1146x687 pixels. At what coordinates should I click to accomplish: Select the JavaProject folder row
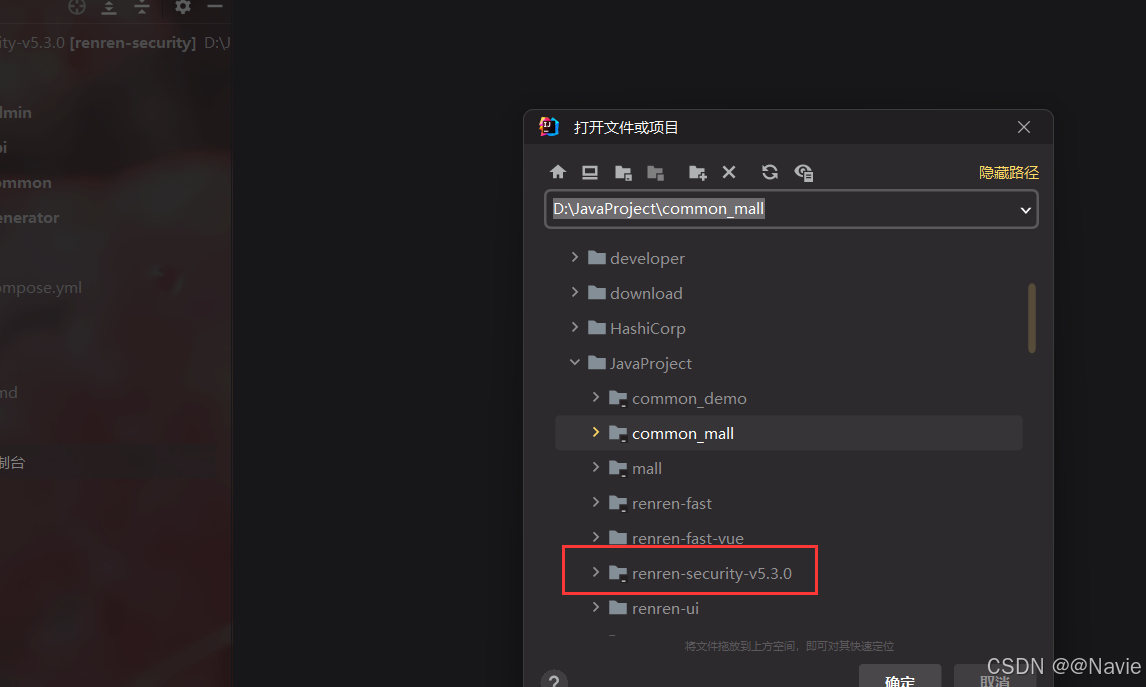coord(789,363)
